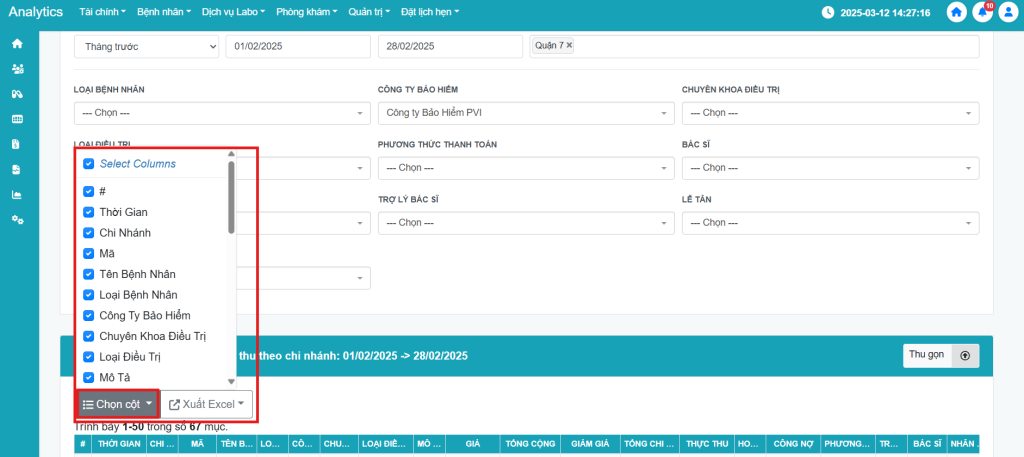Open the patients group icon in sidebar

[17, 69]
